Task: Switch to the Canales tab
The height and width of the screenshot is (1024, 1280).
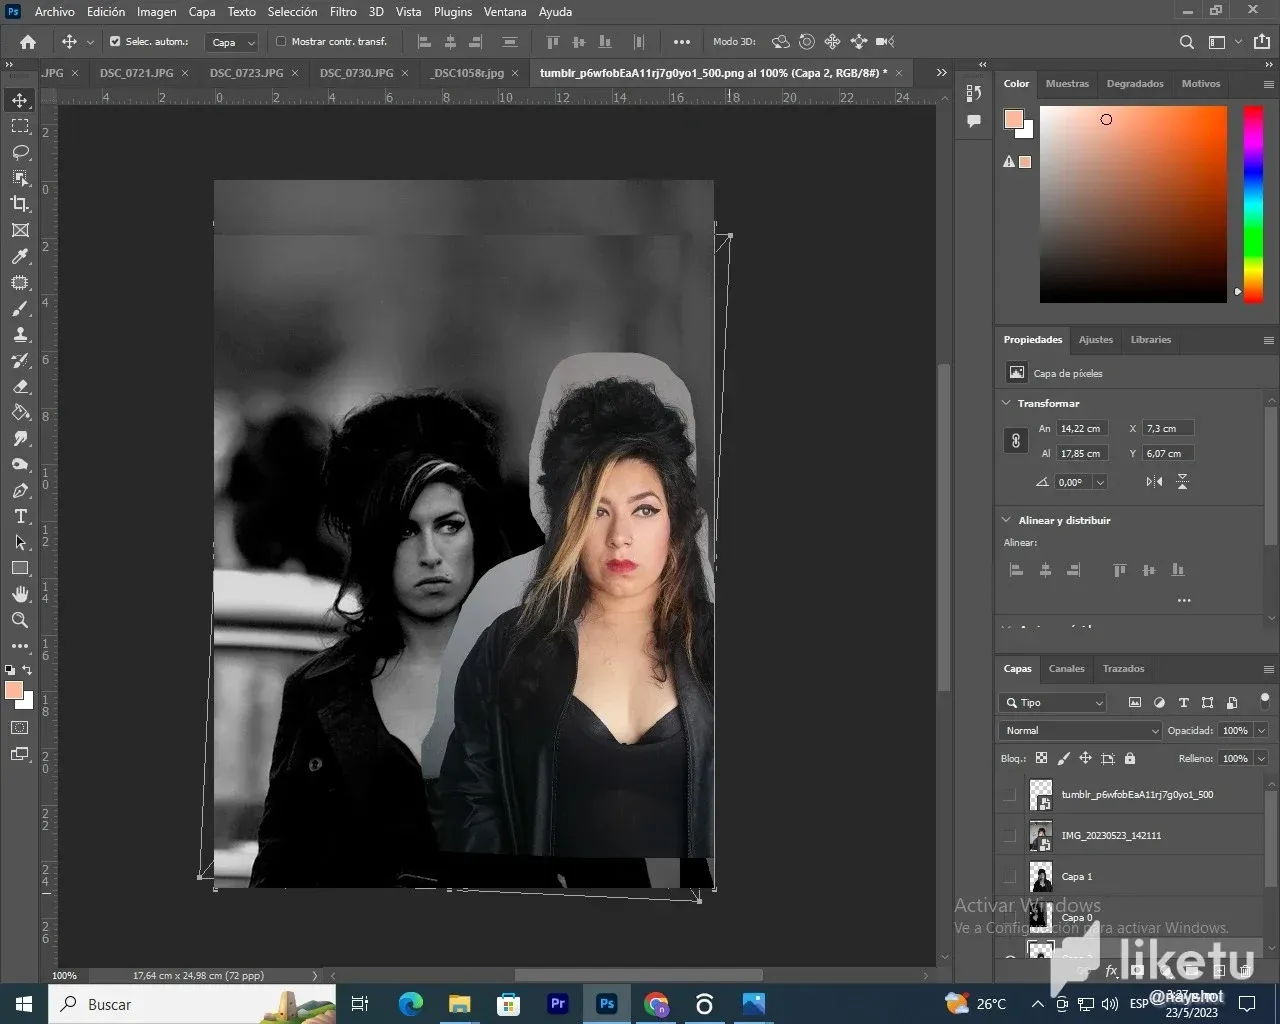Action: pyautogui.click(x=1066, y=669)
